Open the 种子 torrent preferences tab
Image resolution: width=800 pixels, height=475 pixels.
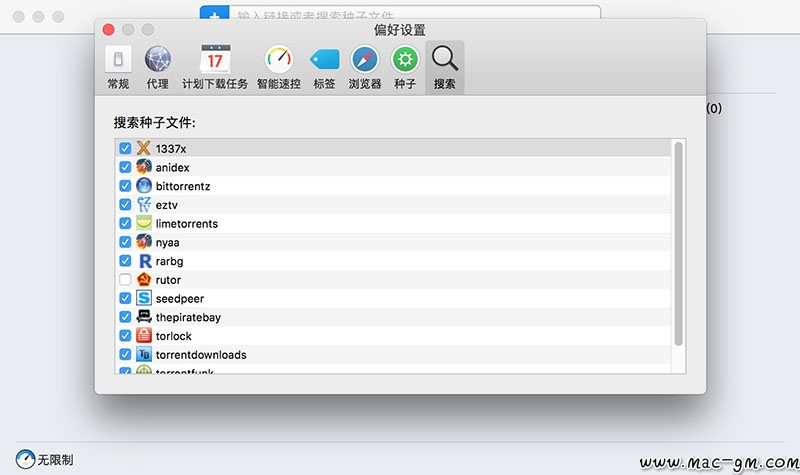405,68
